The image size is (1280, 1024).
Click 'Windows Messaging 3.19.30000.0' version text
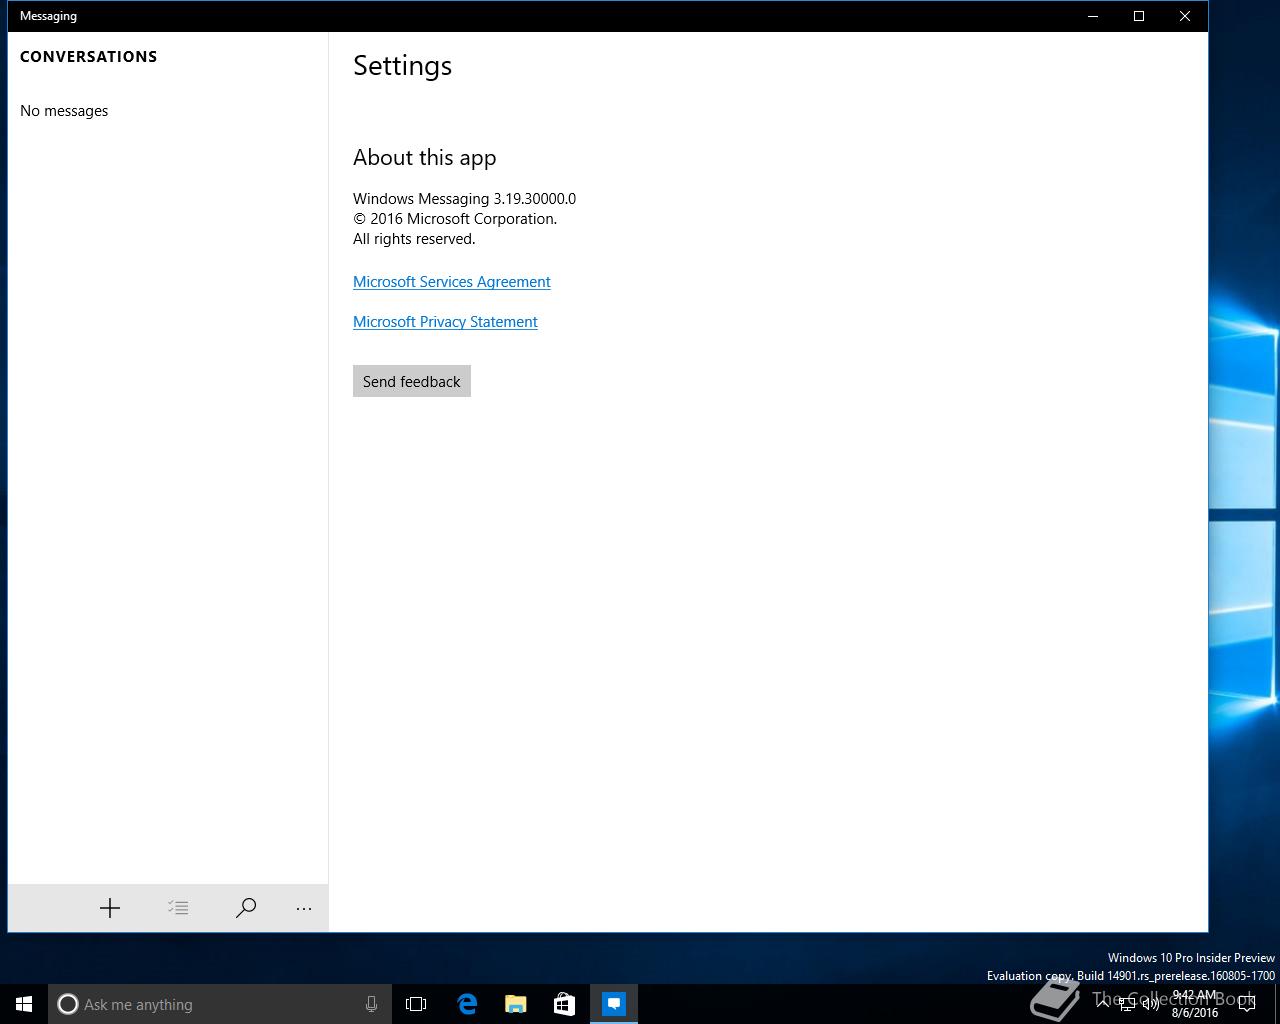464,199
